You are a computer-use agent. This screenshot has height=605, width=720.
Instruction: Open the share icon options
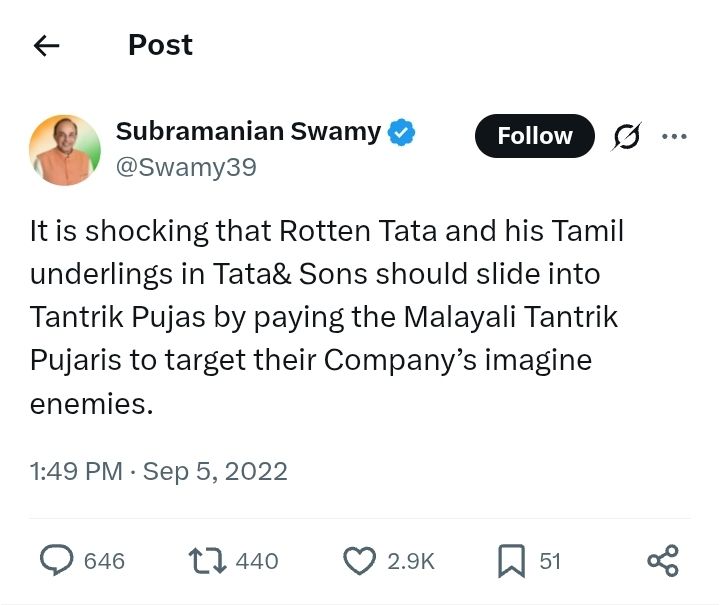(x=663, y=561)
